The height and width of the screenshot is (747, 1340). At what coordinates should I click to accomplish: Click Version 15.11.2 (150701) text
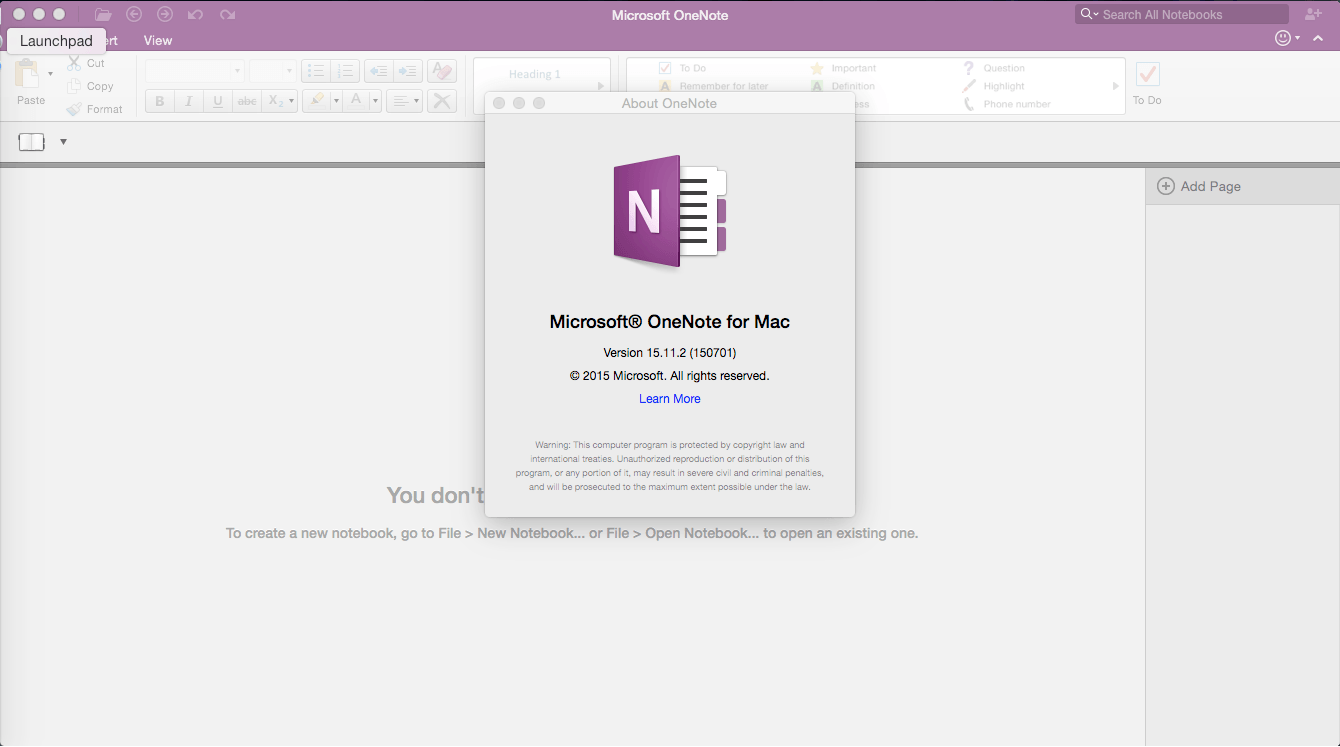(670, 353)
